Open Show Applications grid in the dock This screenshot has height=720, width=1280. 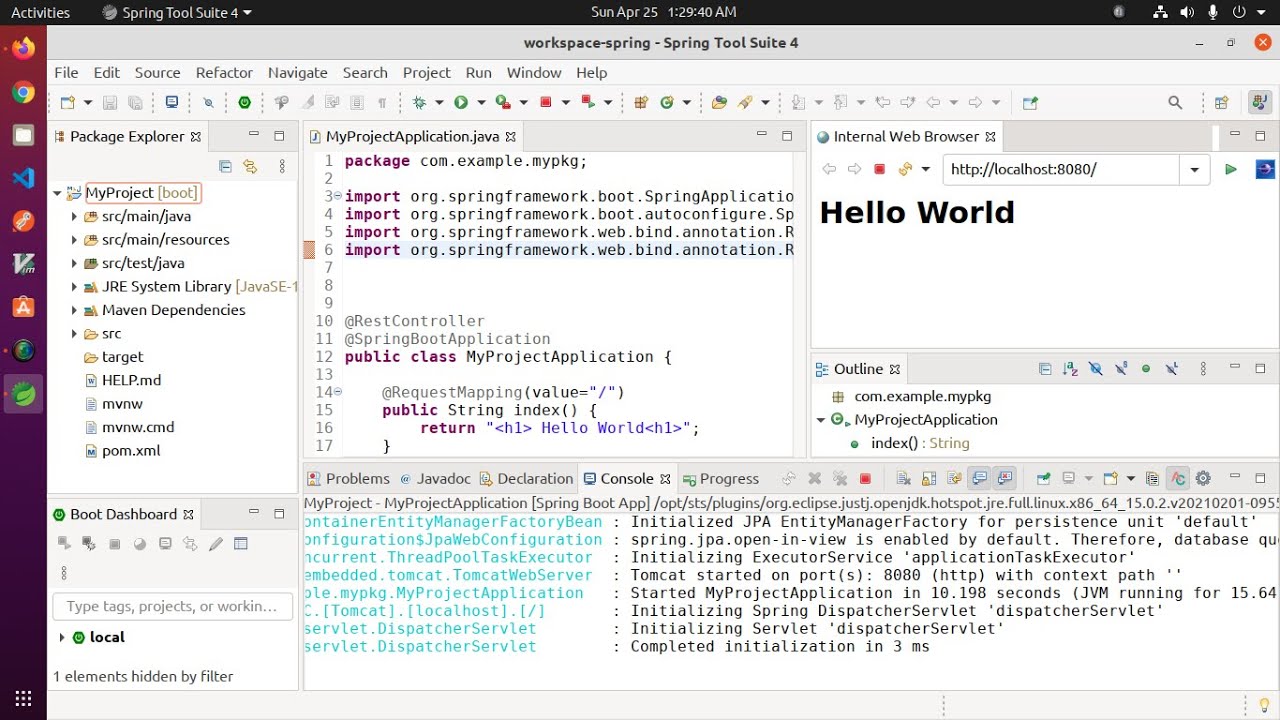click(x=23, y=699)
